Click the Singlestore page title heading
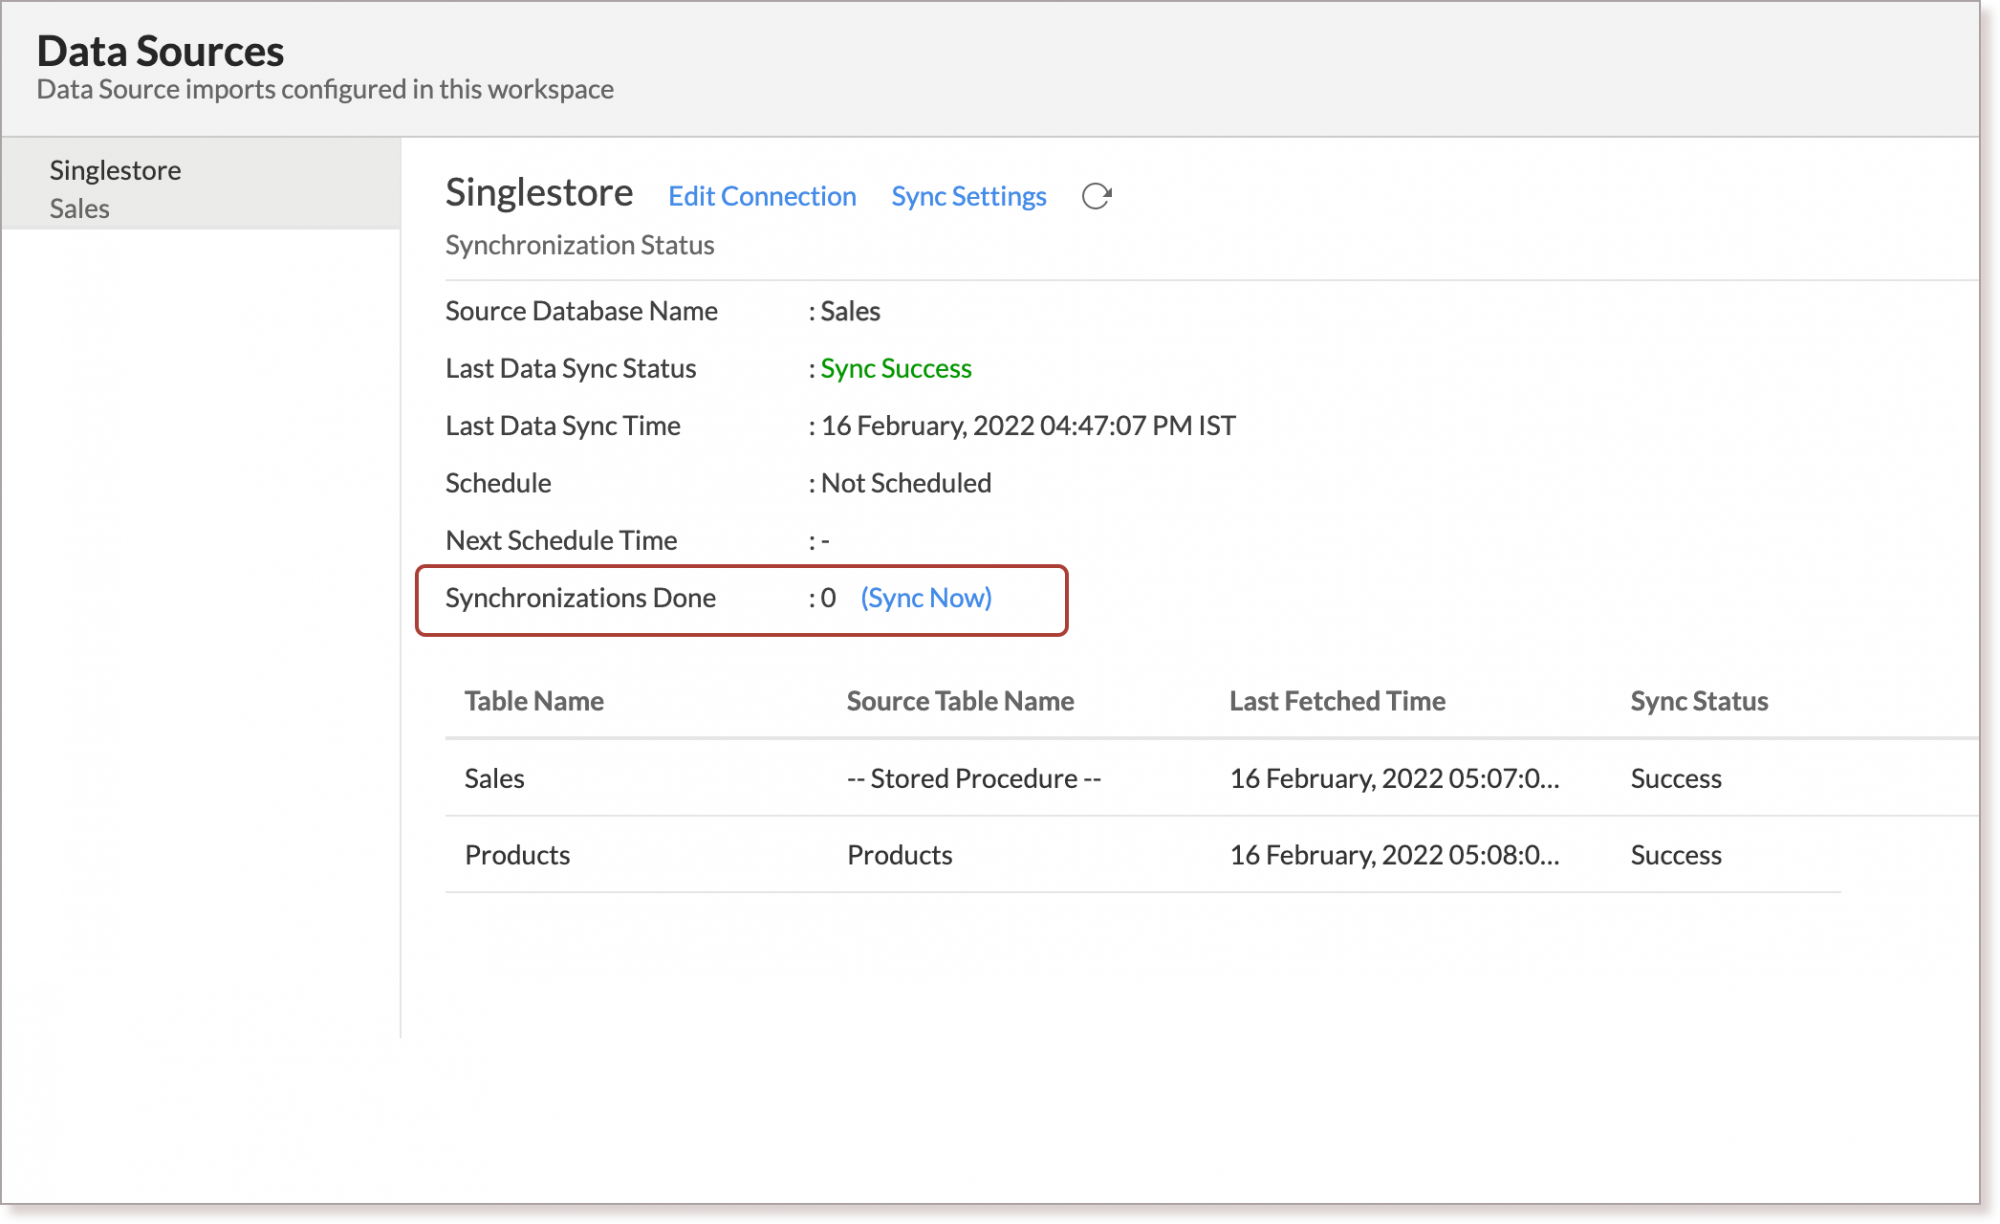Screen dimensions: 2000x1224 click(540, 193)
